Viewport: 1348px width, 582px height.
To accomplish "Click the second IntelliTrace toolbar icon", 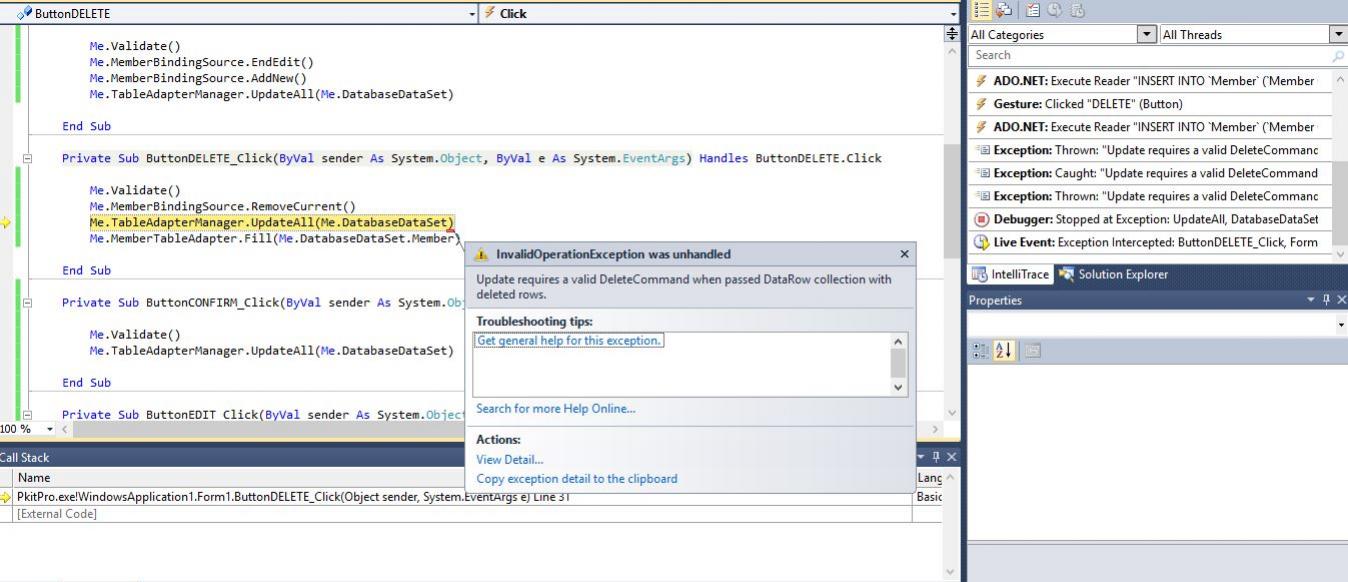I will (x=1004, y=10).
